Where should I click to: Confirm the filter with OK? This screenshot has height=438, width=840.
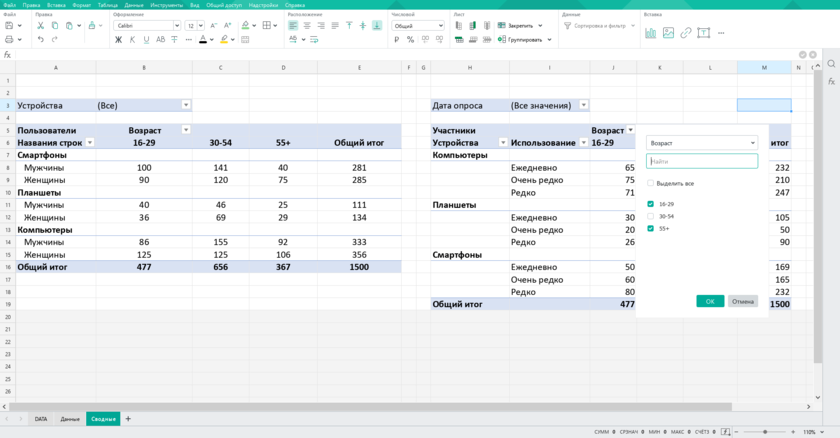coord(710,301)
